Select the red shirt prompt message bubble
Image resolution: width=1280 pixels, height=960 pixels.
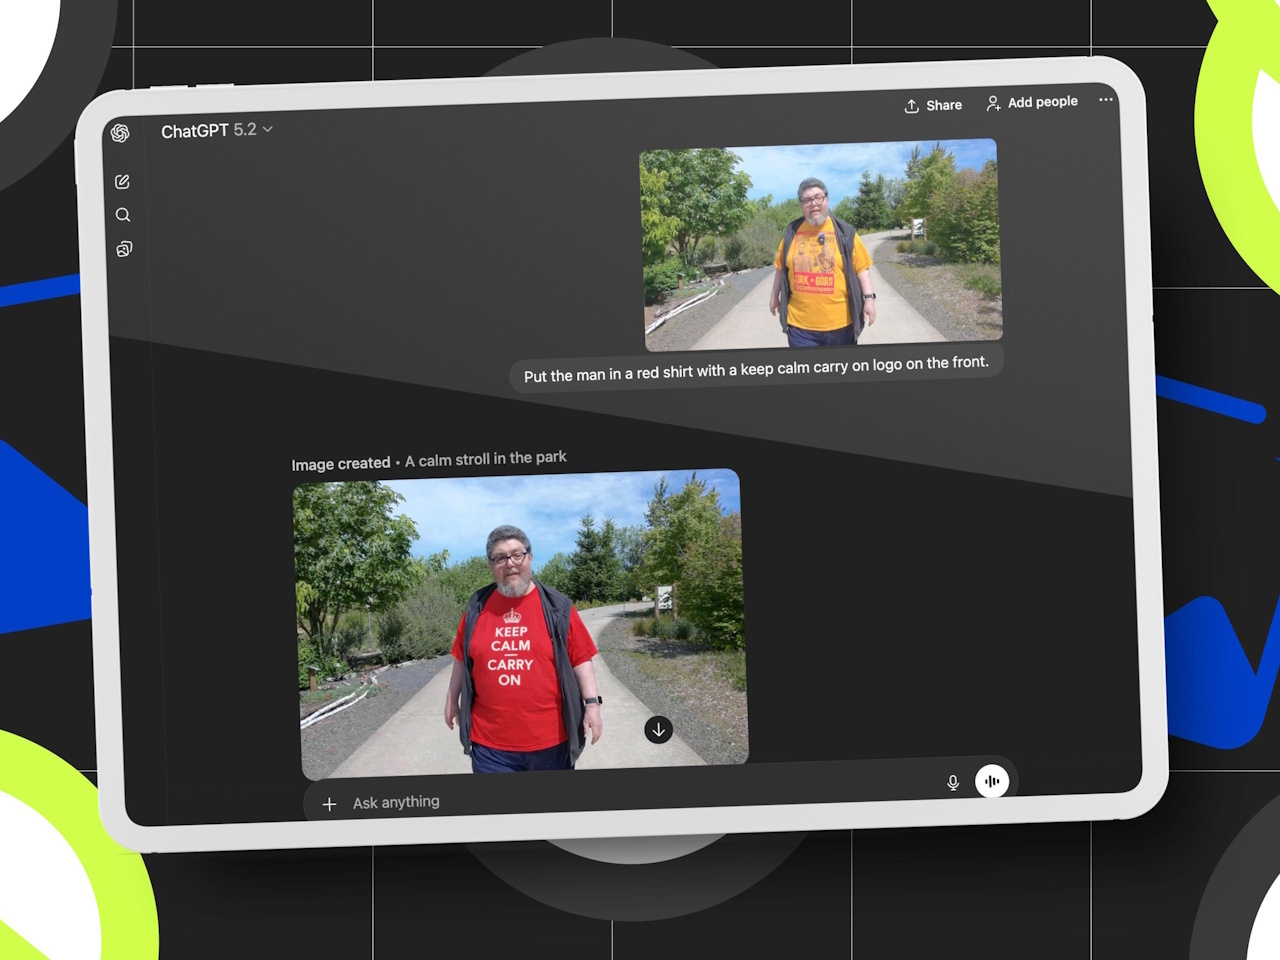point(755,369)
